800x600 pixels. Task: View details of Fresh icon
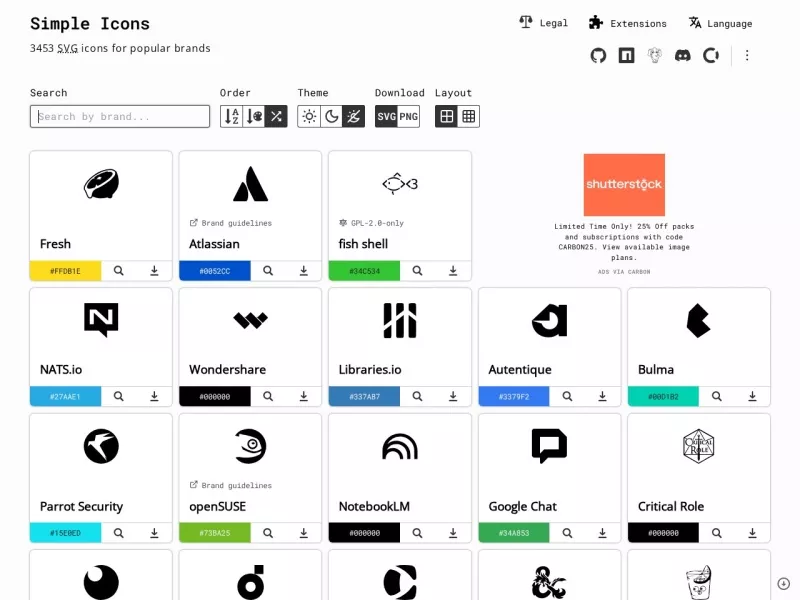tap(119, 271)
